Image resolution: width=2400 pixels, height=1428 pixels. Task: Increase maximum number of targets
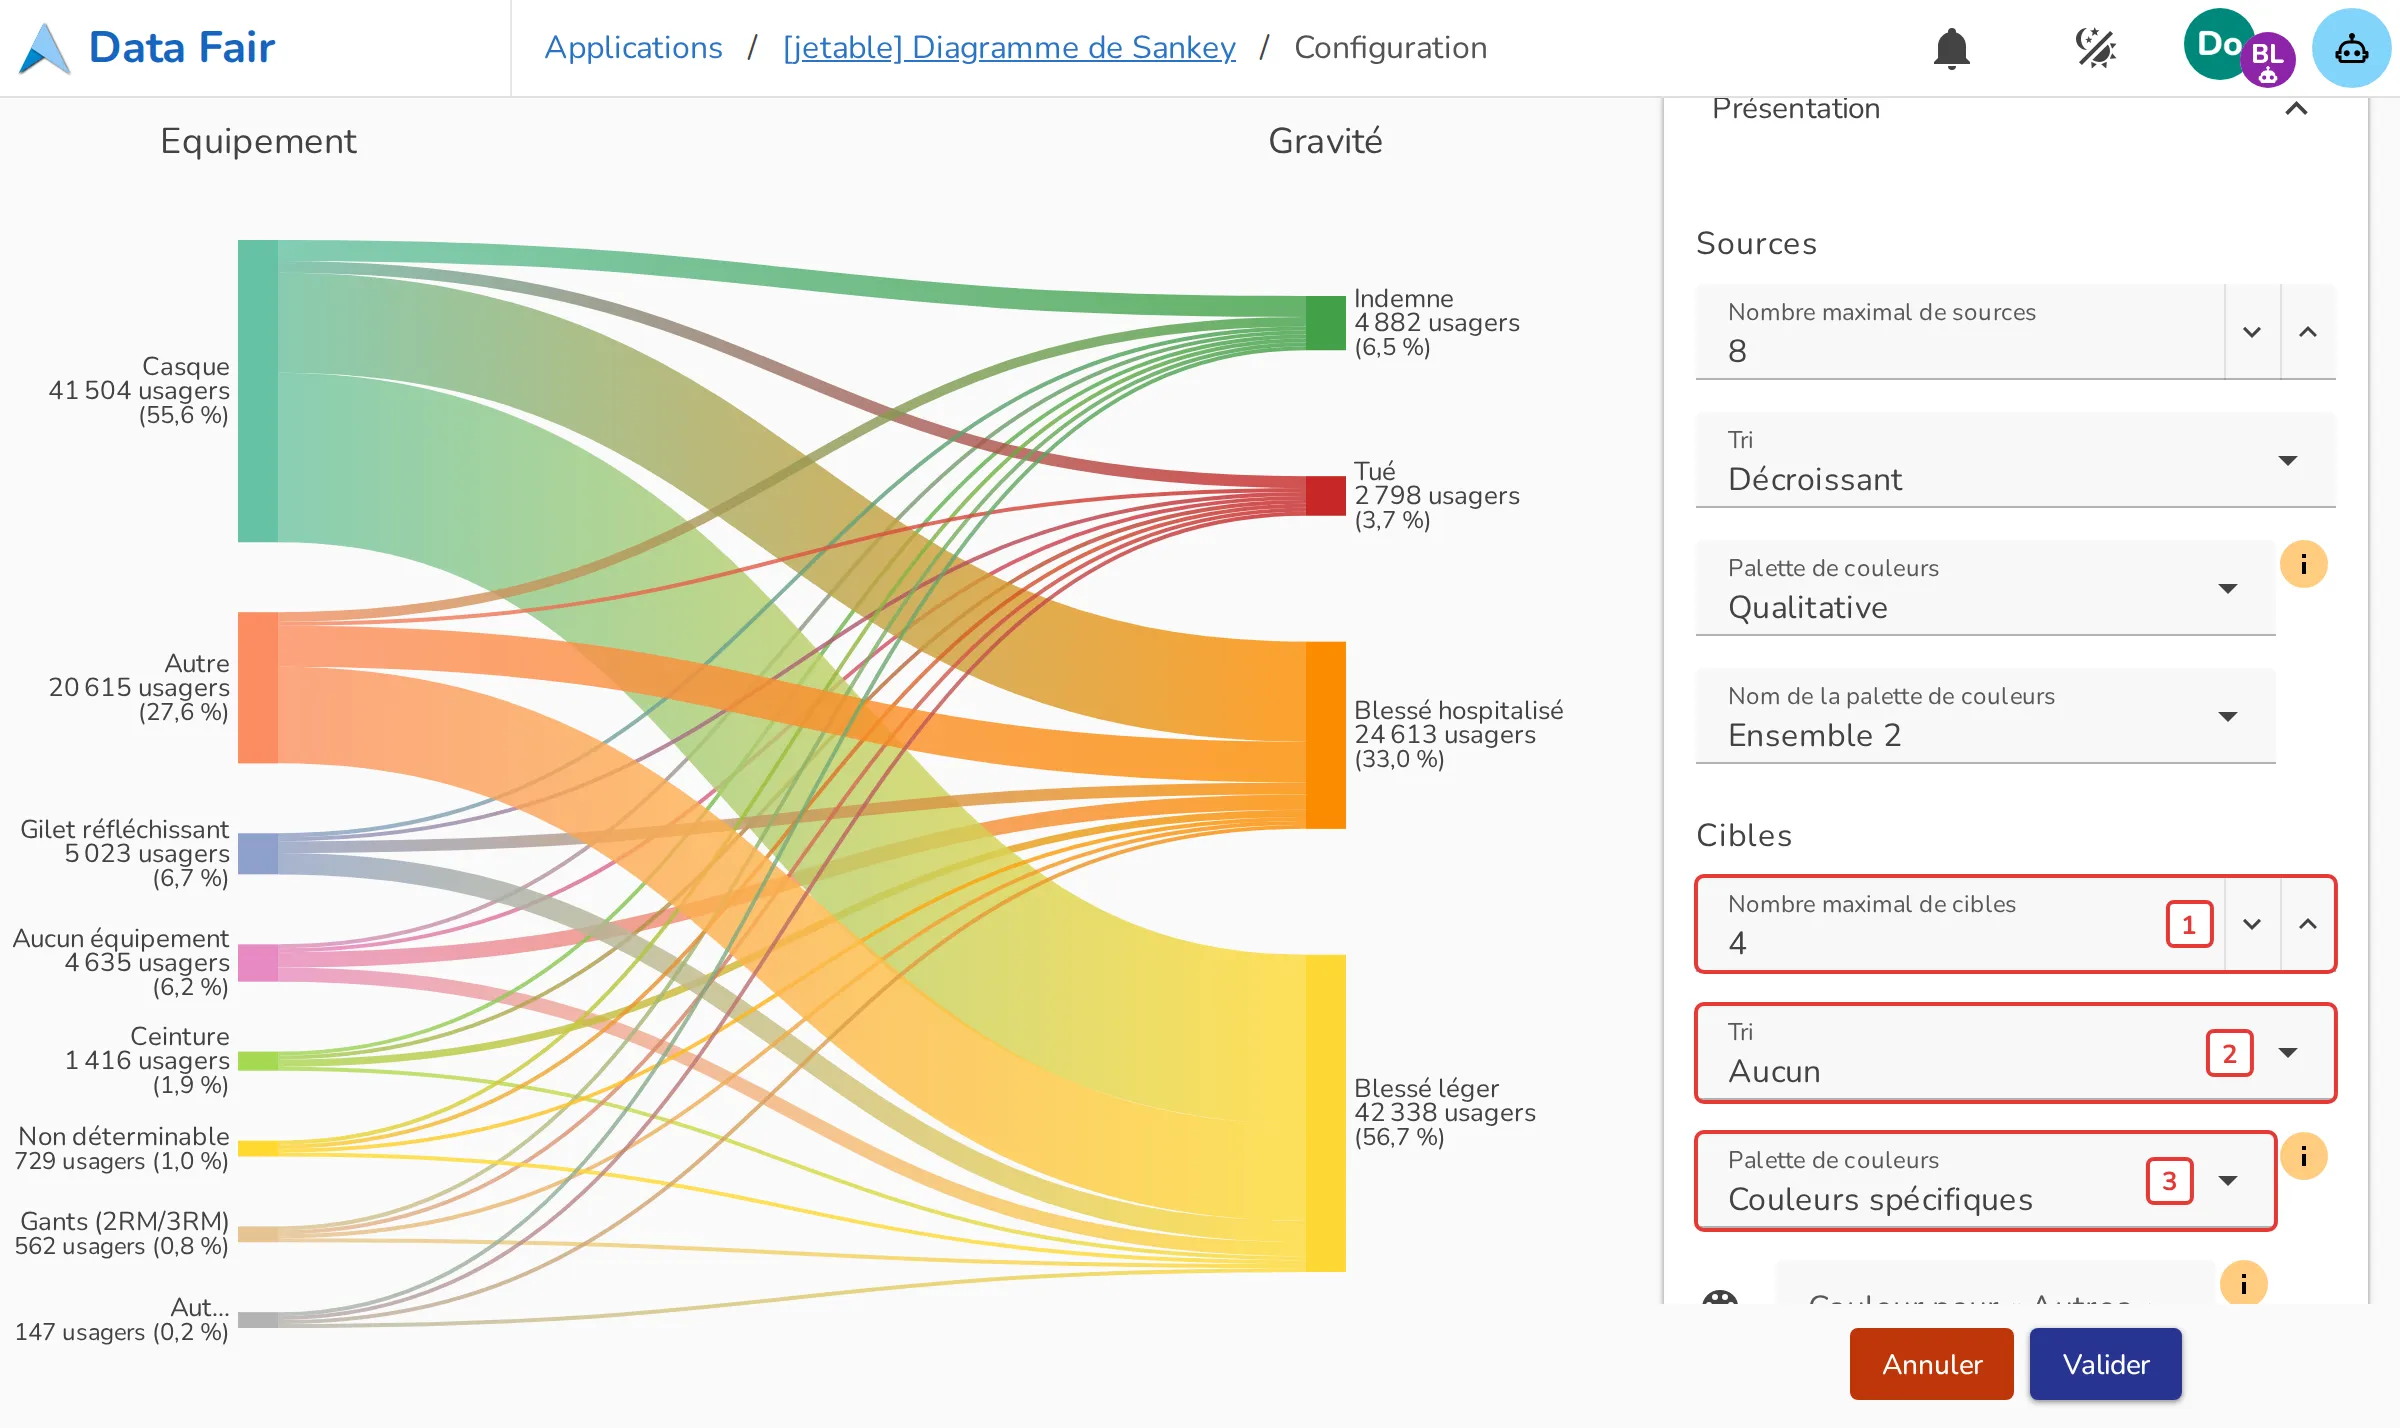pyautogui.click(x=2308, y=924)
